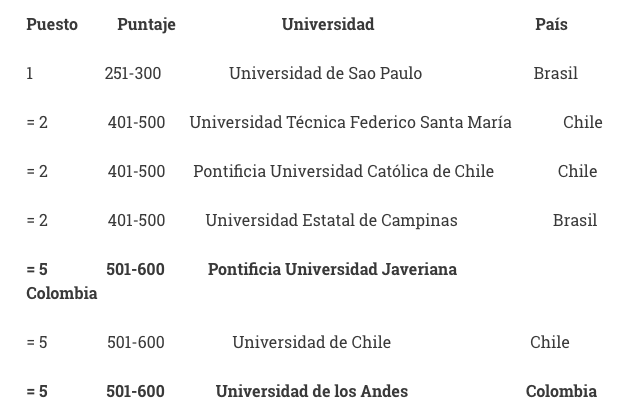Select Colombia in los Andes row
623x415 pixels.
click(561, 391)
